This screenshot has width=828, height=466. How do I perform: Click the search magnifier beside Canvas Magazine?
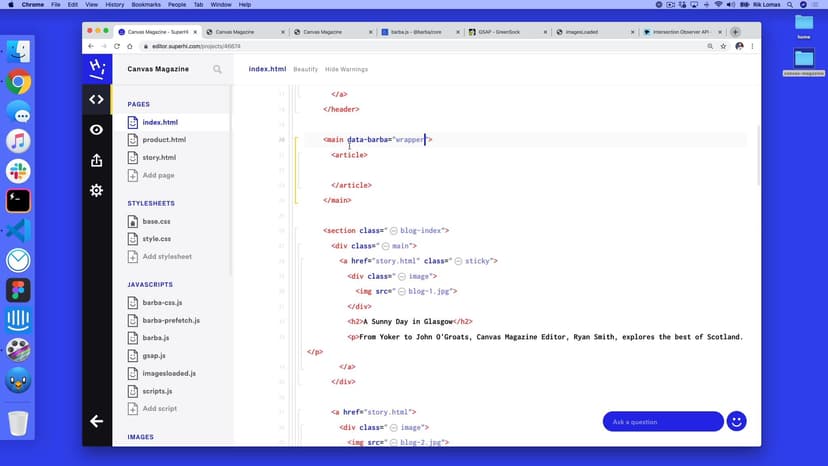click(217, 70)
